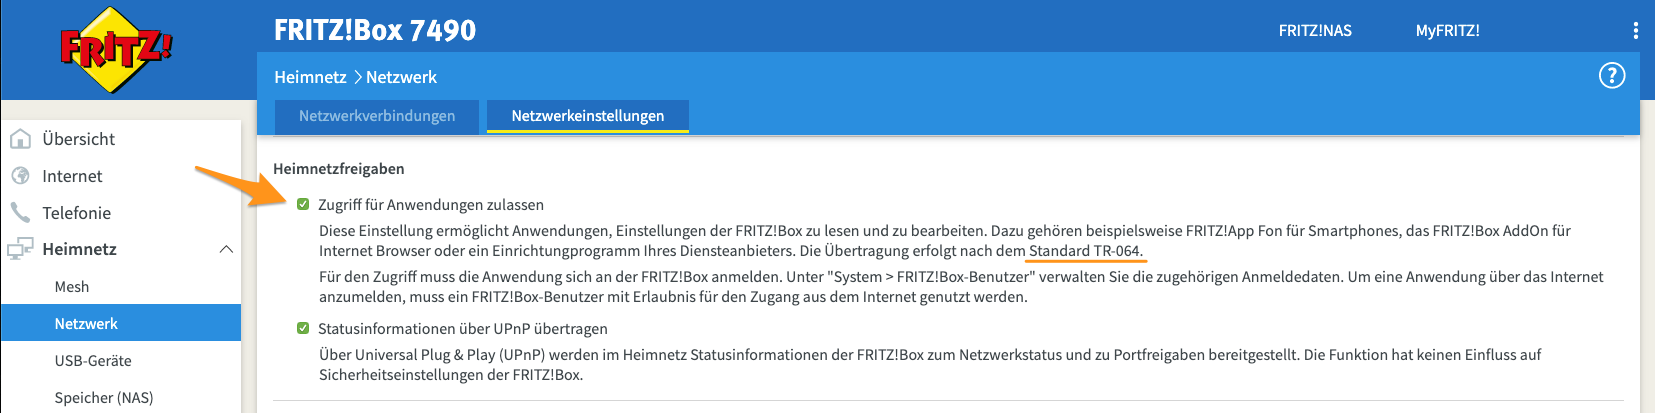Click the Internet globe icon
The height and width of the screenshot is (413, 1655).
(x=20, y=176)
